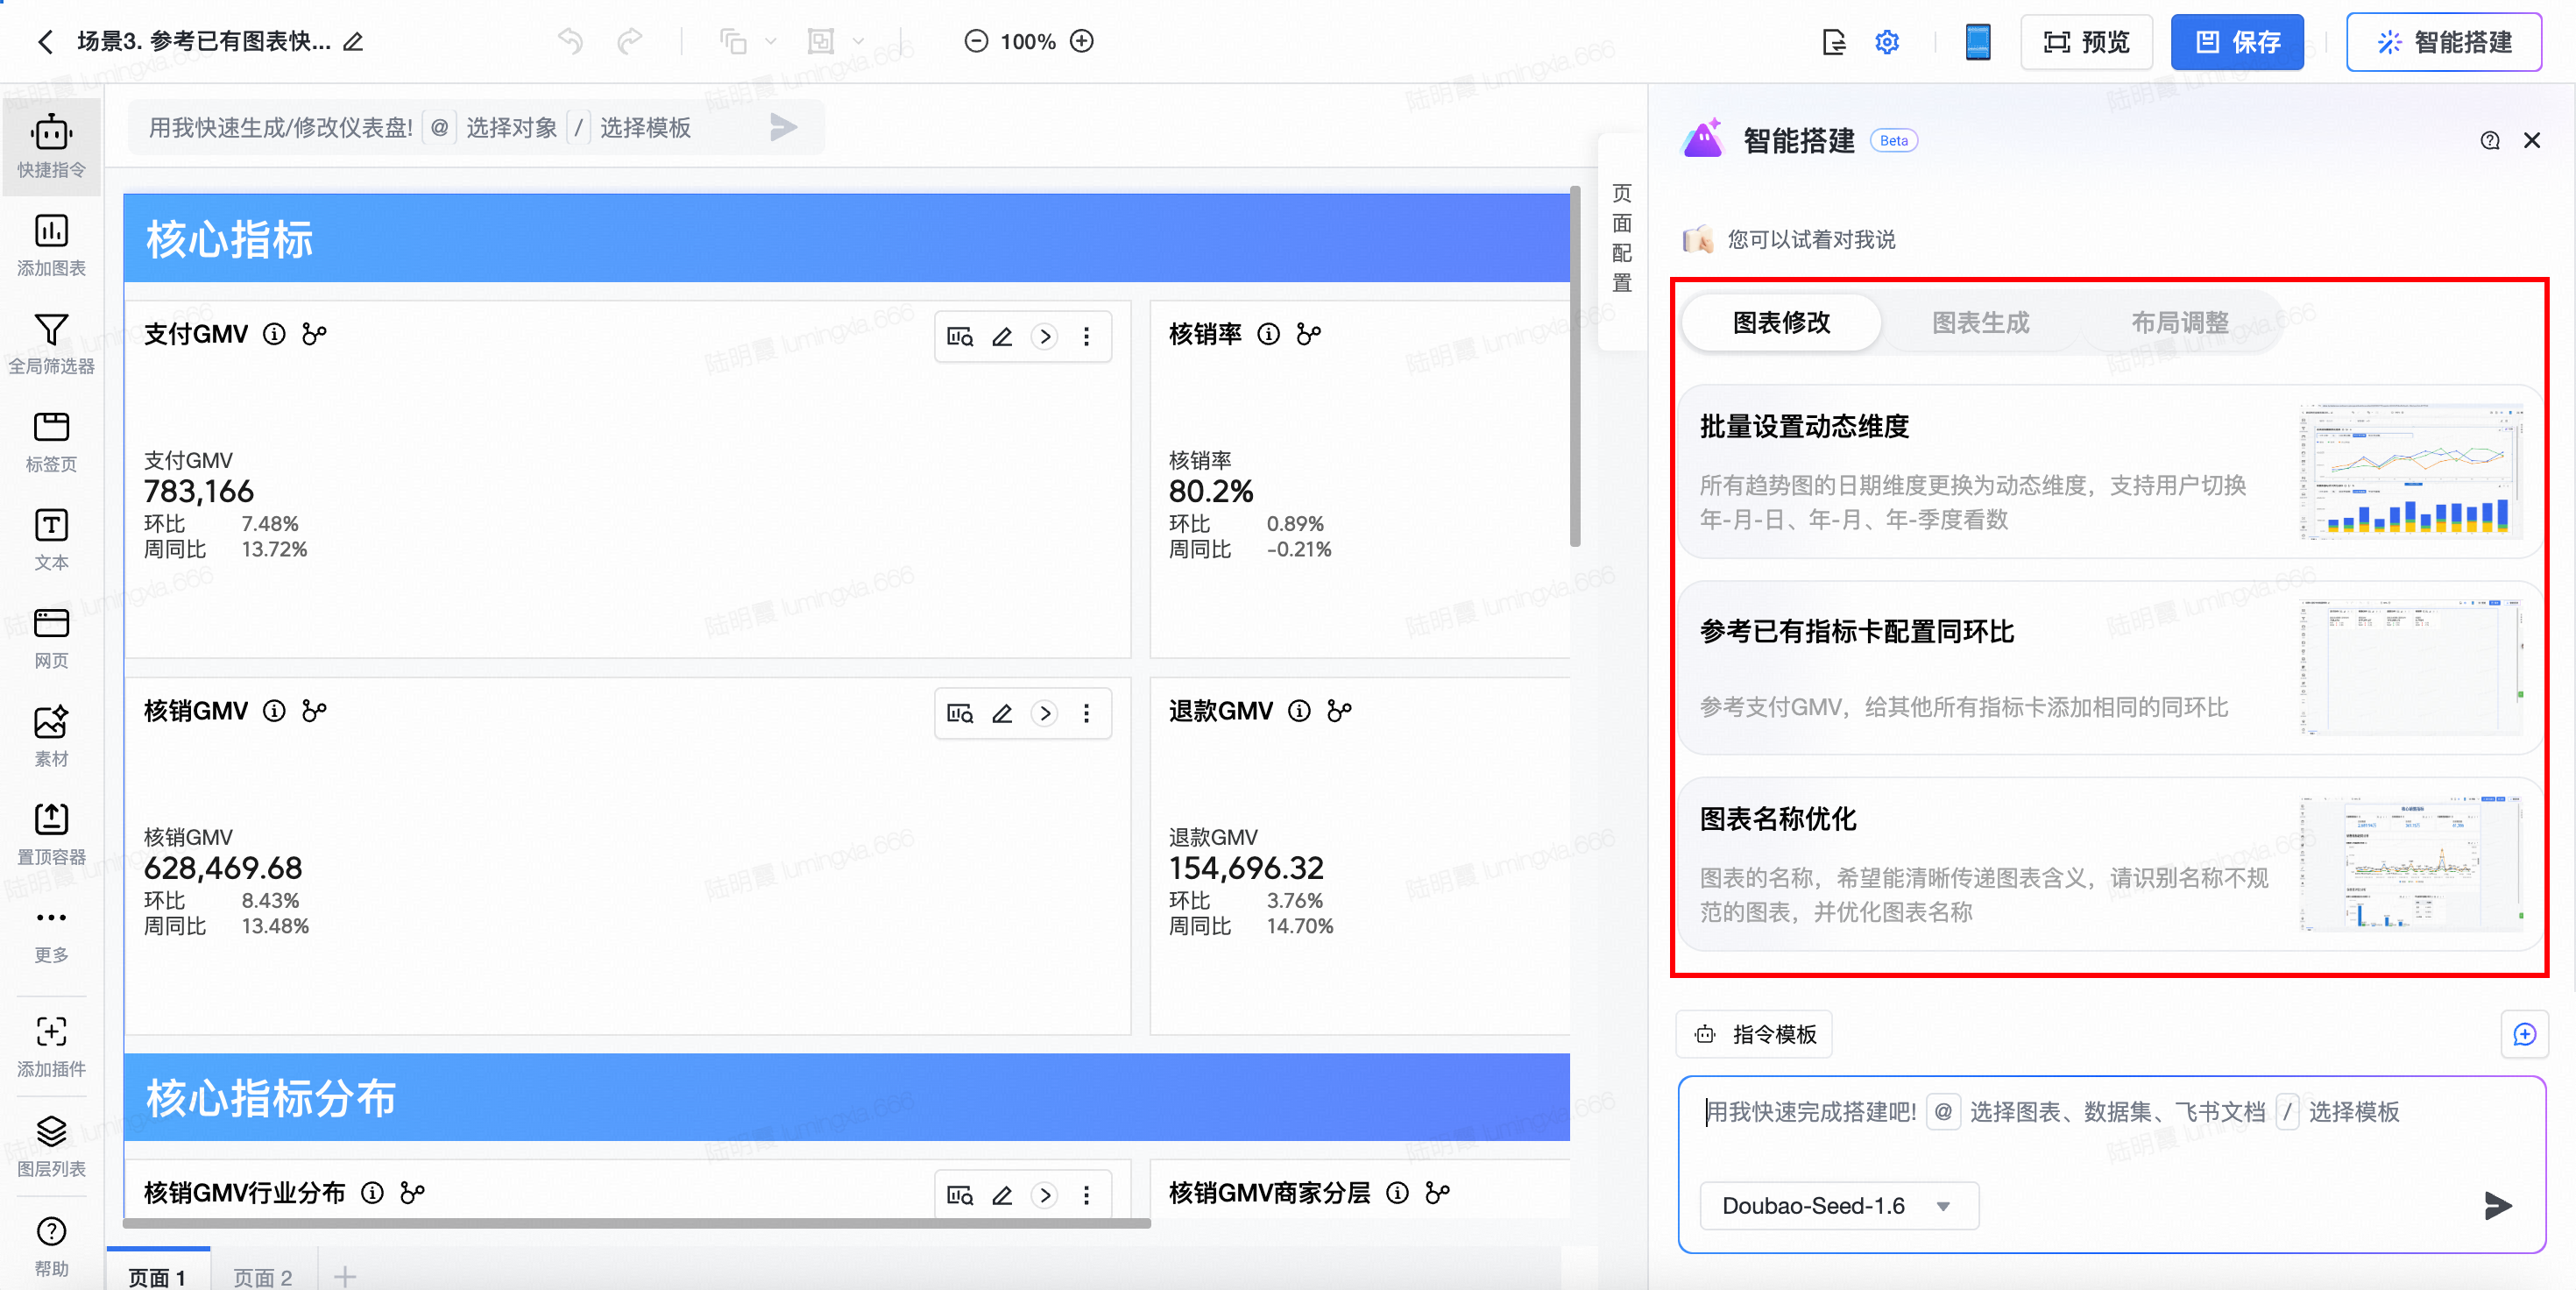Click the 置顶容器 sidebar icon
This screenshot has width=2576, height=1290.
click(x=51, y=820)
